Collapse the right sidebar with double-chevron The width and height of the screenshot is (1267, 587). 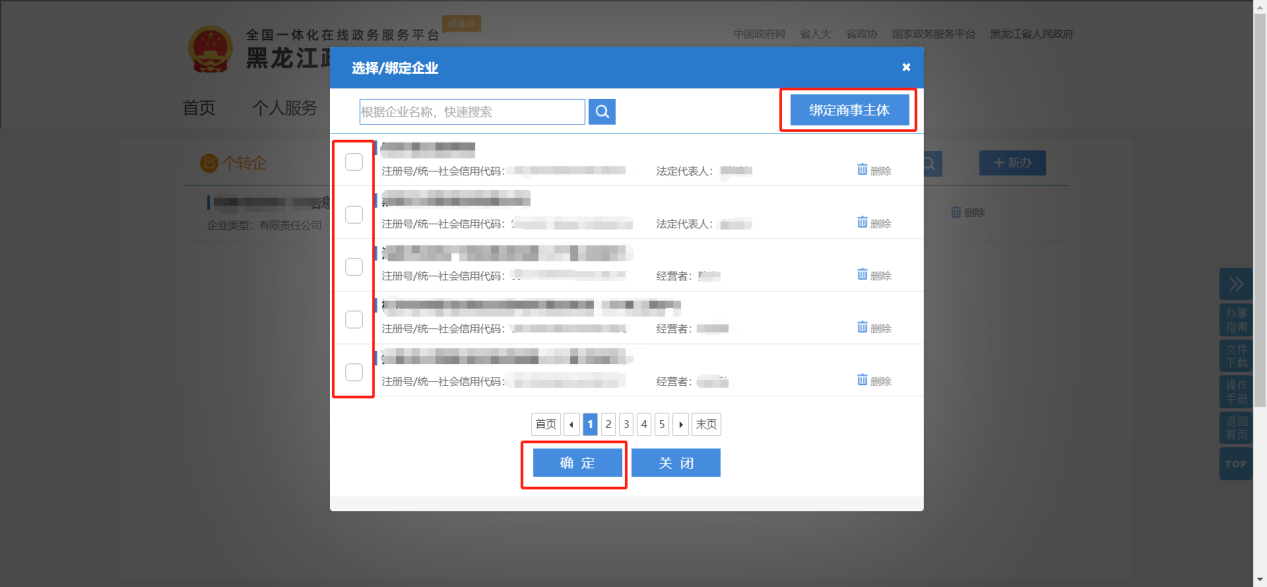click(1235, 284)
